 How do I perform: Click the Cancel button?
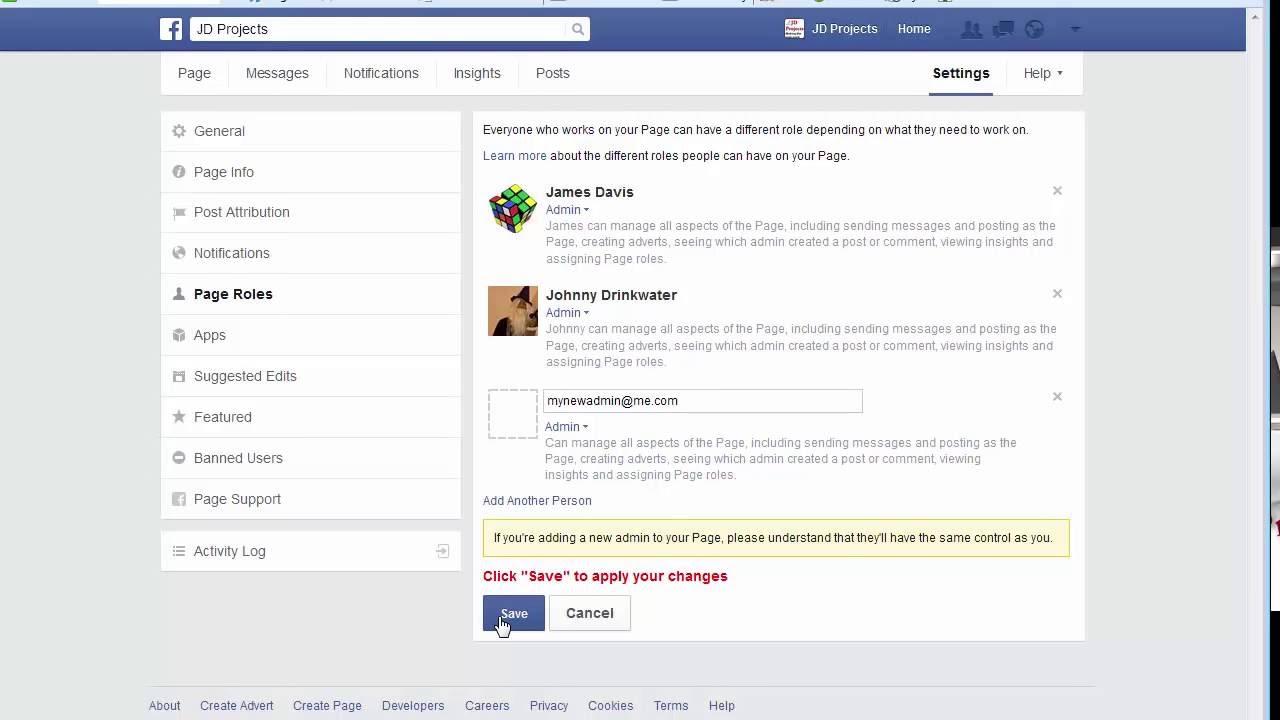590,613
